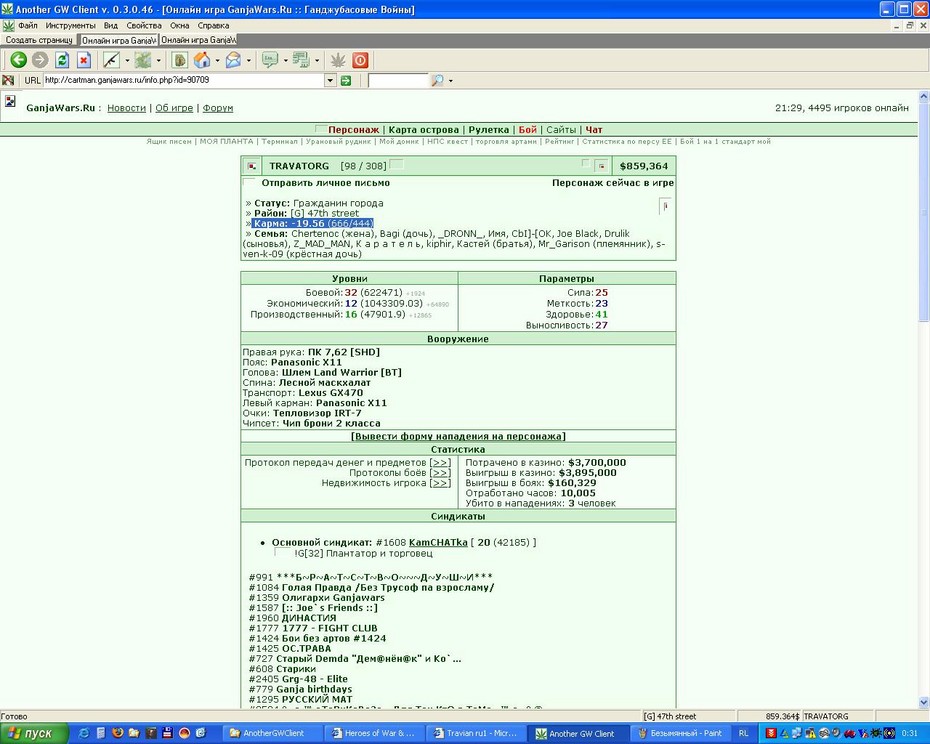
Task: Open the Чат link
Action: 594,130
